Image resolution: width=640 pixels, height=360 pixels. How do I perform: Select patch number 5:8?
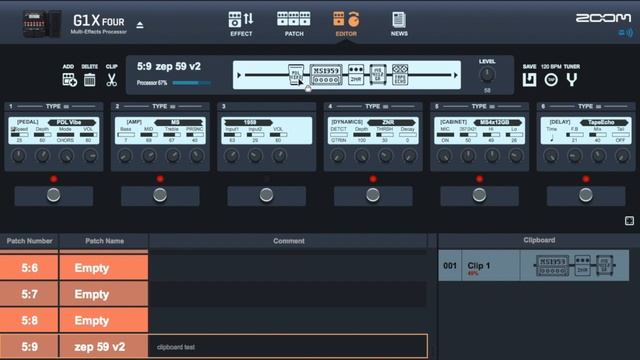coord(29,320)
